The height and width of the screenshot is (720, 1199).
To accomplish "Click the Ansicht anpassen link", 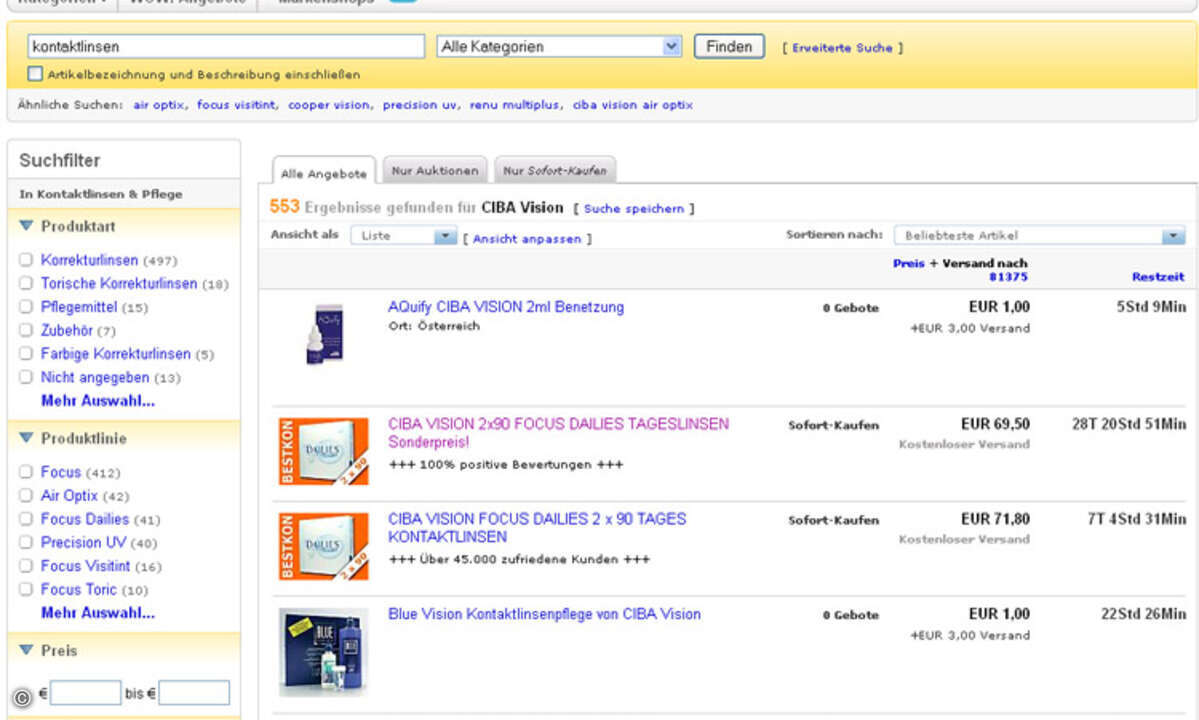I will [x=527, y=238].
